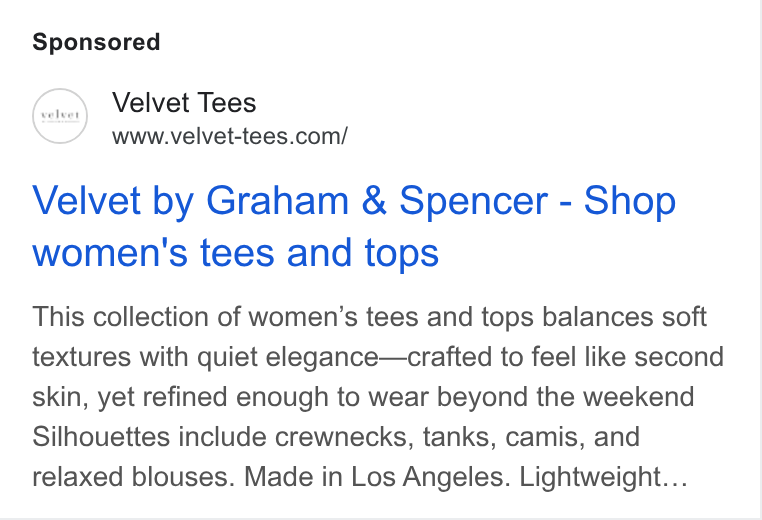Viewport: 762px width, 520px height.
Task: Click the trailing ellipsis after "Lightweight"
Action: coord(675,477)
